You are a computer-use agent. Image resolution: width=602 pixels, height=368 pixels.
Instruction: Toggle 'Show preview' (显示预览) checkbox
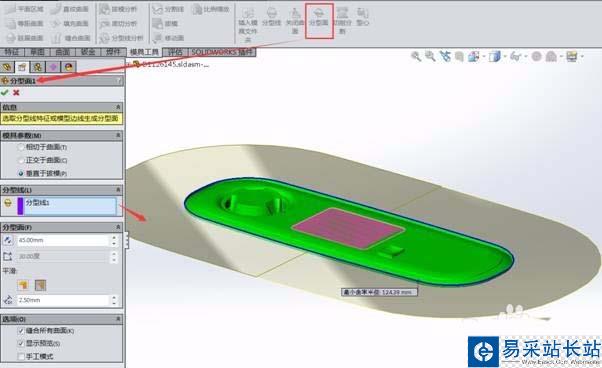click(21, 343)
